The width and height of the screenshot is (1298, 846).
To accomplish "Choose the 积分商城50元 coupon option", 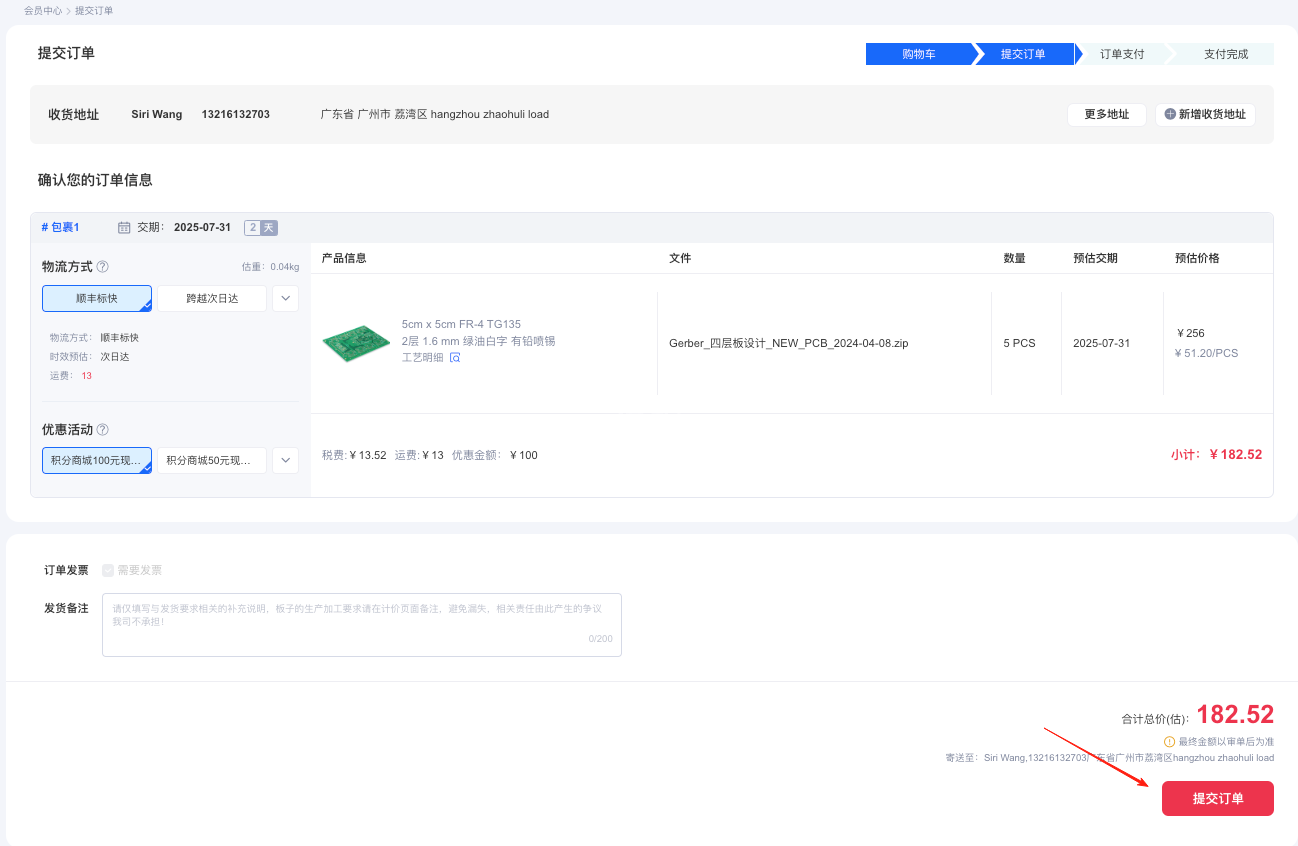I will click(212, 460).
